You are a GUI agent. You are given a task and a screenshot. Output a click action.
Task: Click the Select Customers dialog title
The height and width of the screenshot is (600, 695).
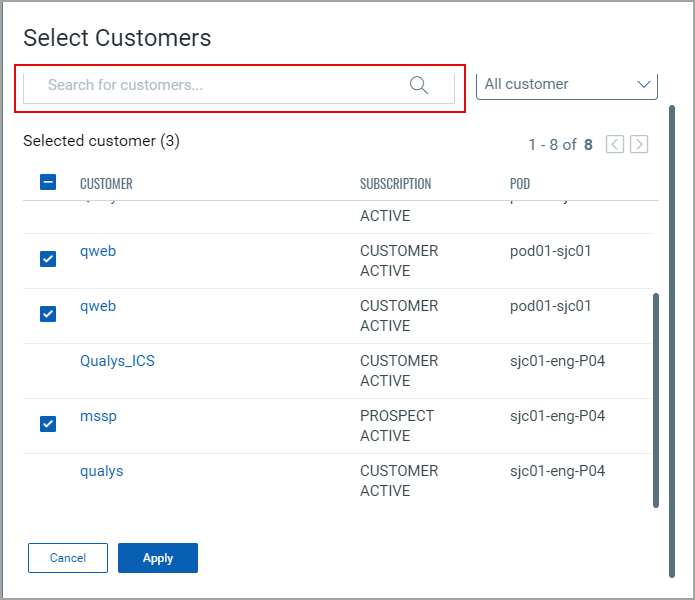[117, 38]
